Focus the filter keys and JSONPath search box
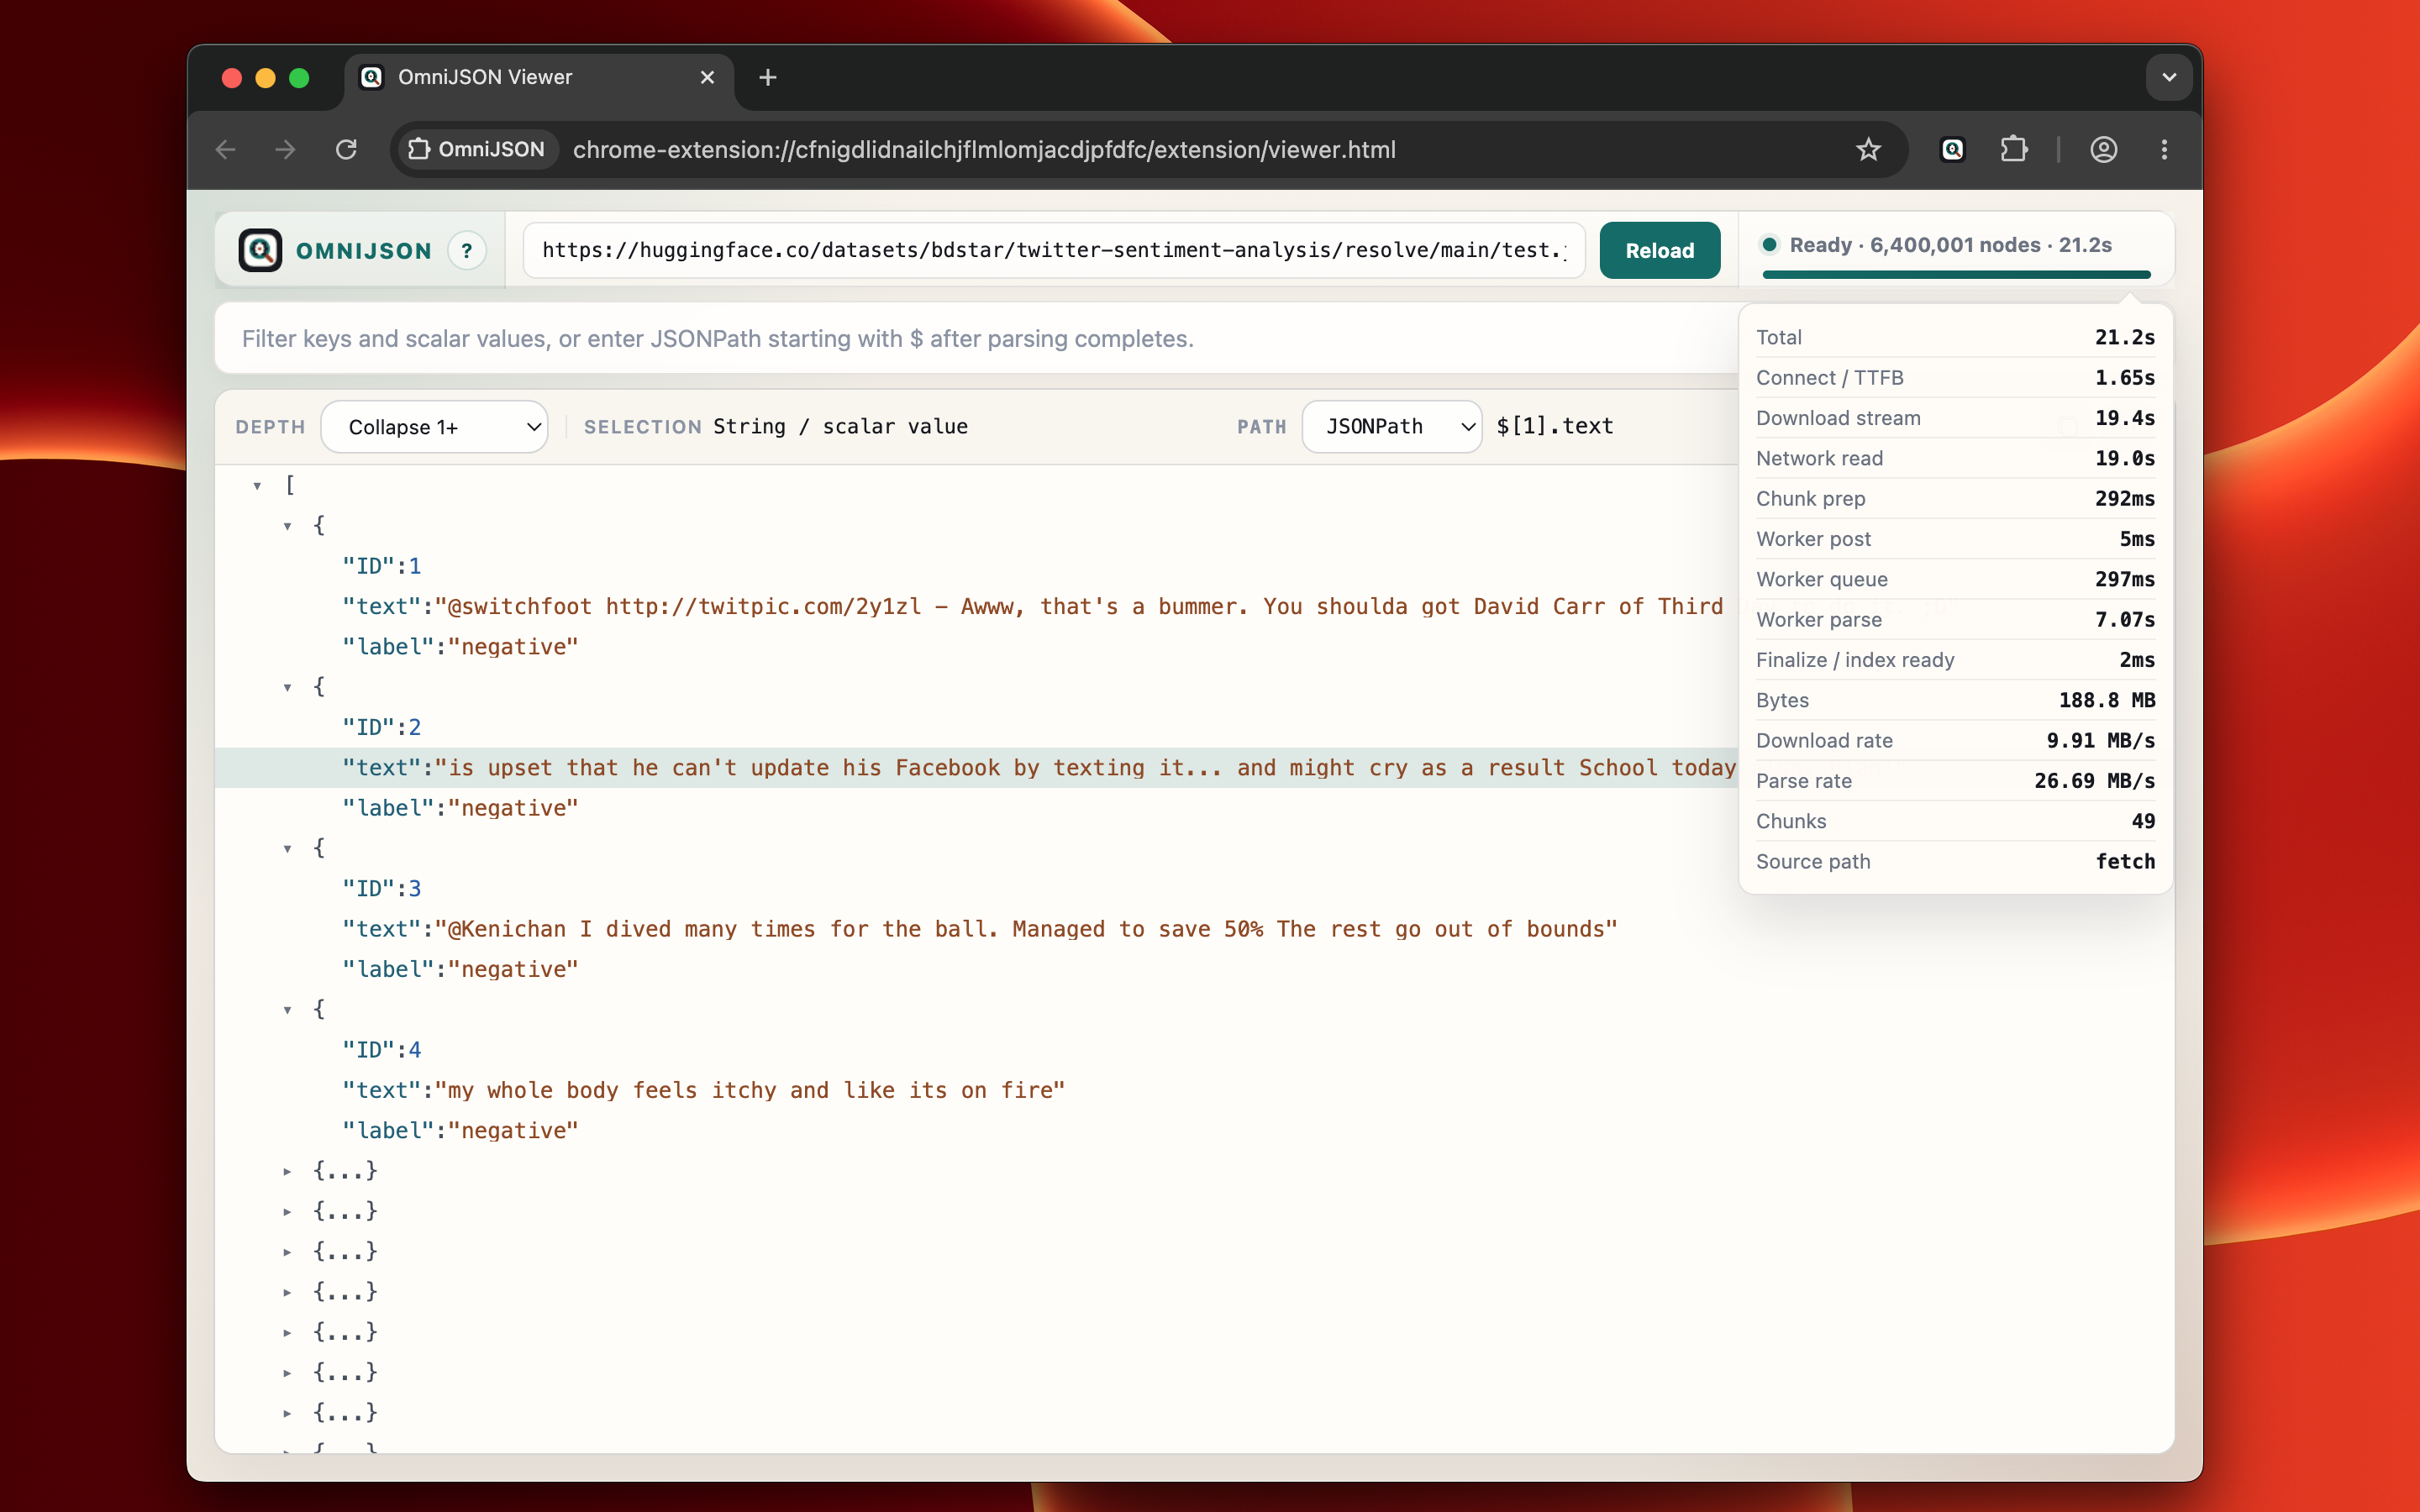Screen dimensions: 2420x1512 pos(975,339)
